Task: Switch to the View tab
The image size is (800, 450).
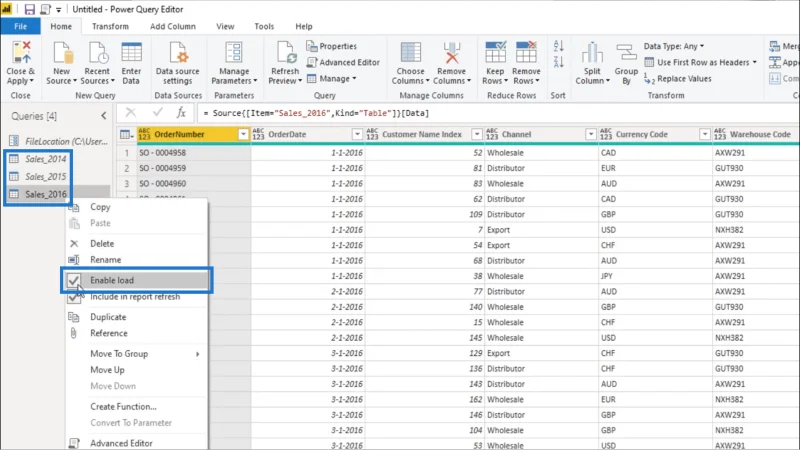Action: 225,26
